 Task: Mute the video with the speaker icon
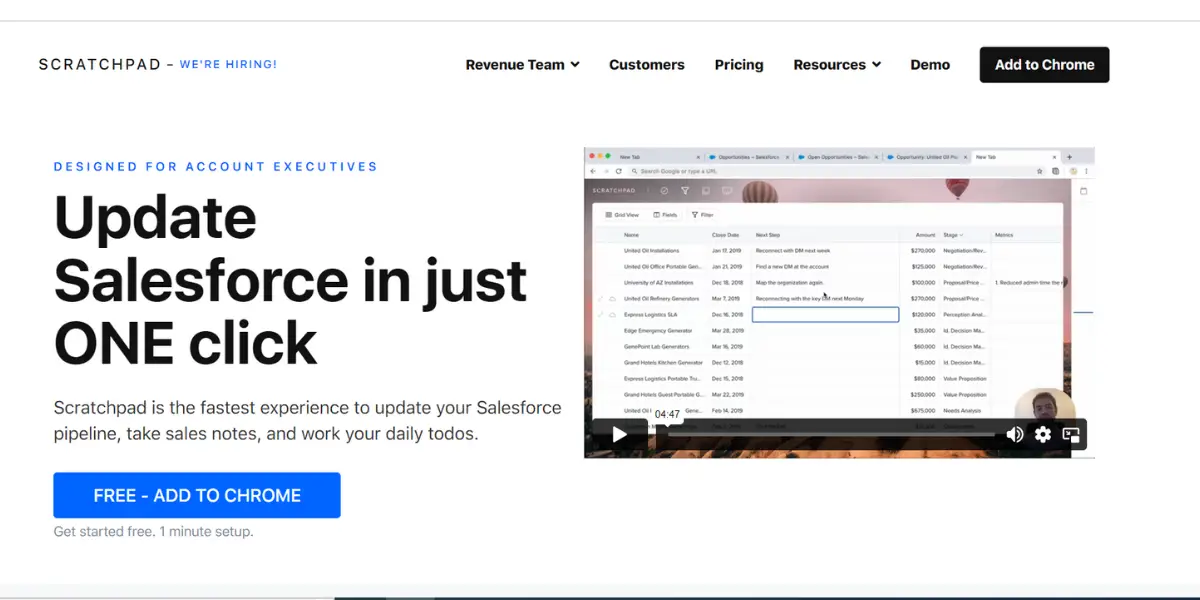[1014, 434]
